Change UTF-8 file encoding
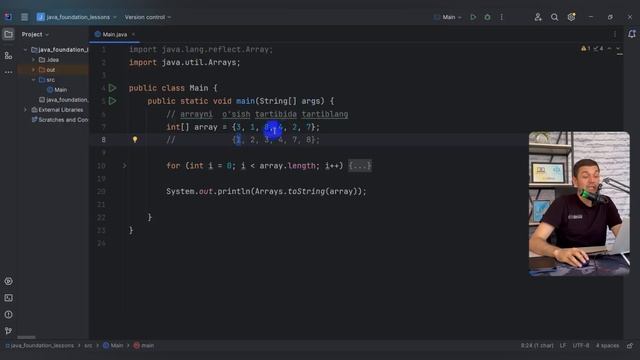This screenshot has height=360, width=640. [x=581, y=345]
